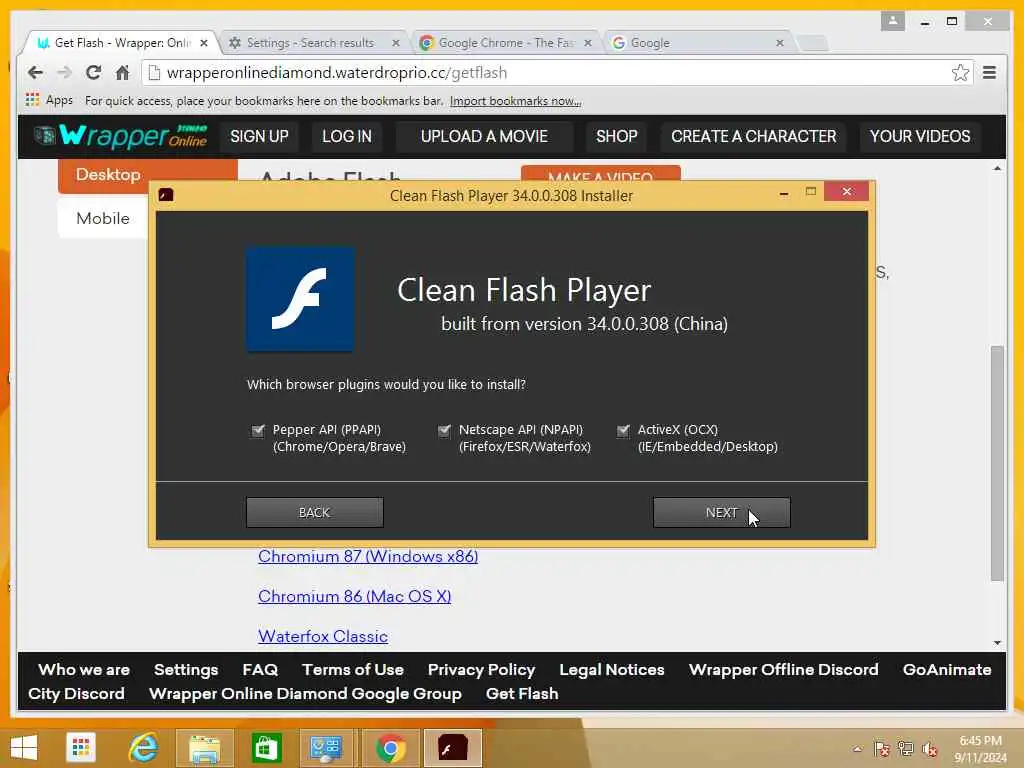Click the Wrapper Online logo
This screenshot has height=768, width=1024.
pos(121,136)
